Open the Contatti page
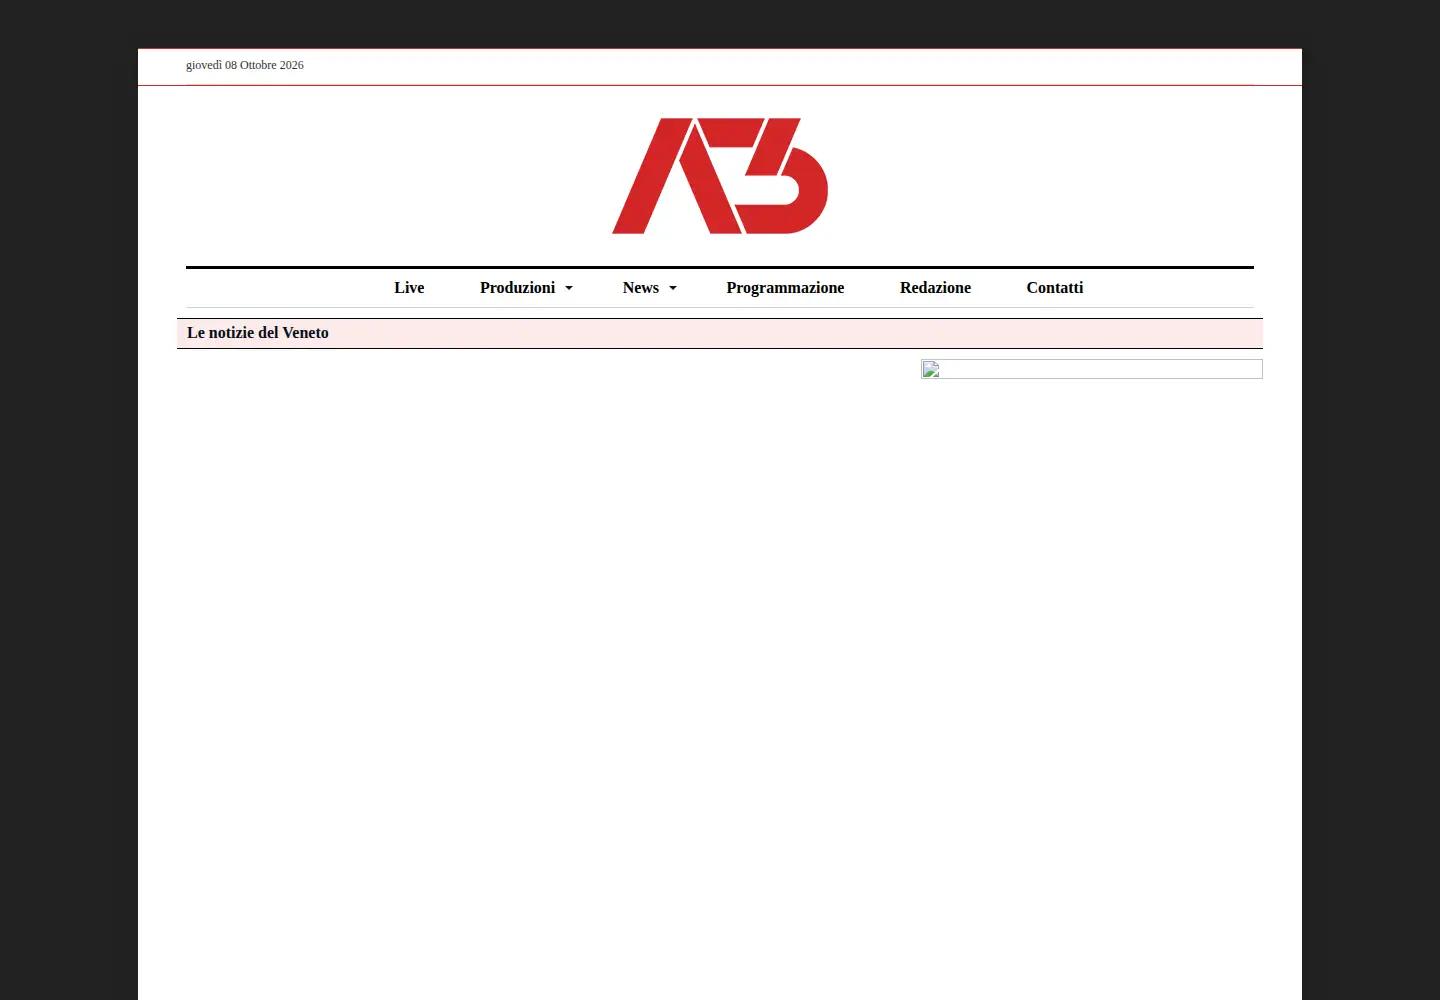The height and width of the screenshot is (1000, 1440). 1055,288
